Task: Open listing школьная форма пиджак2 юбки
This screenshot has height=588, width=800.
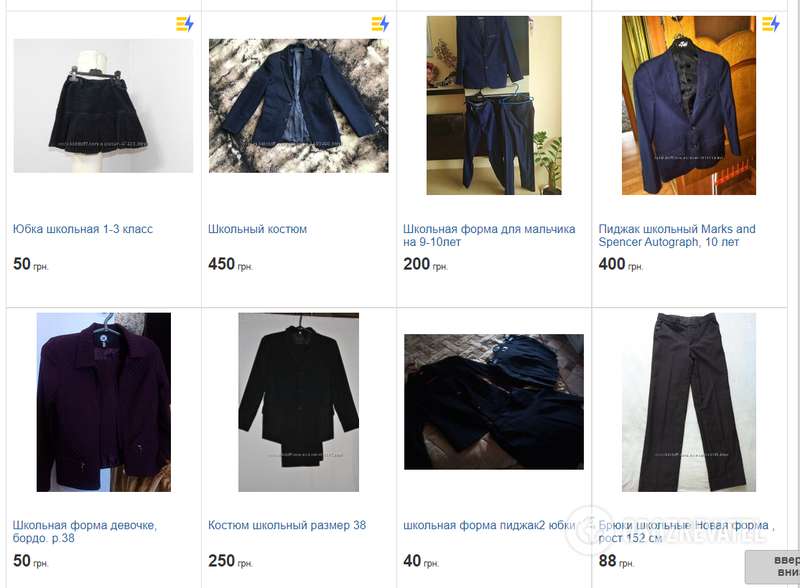Action: pos(489,525)
